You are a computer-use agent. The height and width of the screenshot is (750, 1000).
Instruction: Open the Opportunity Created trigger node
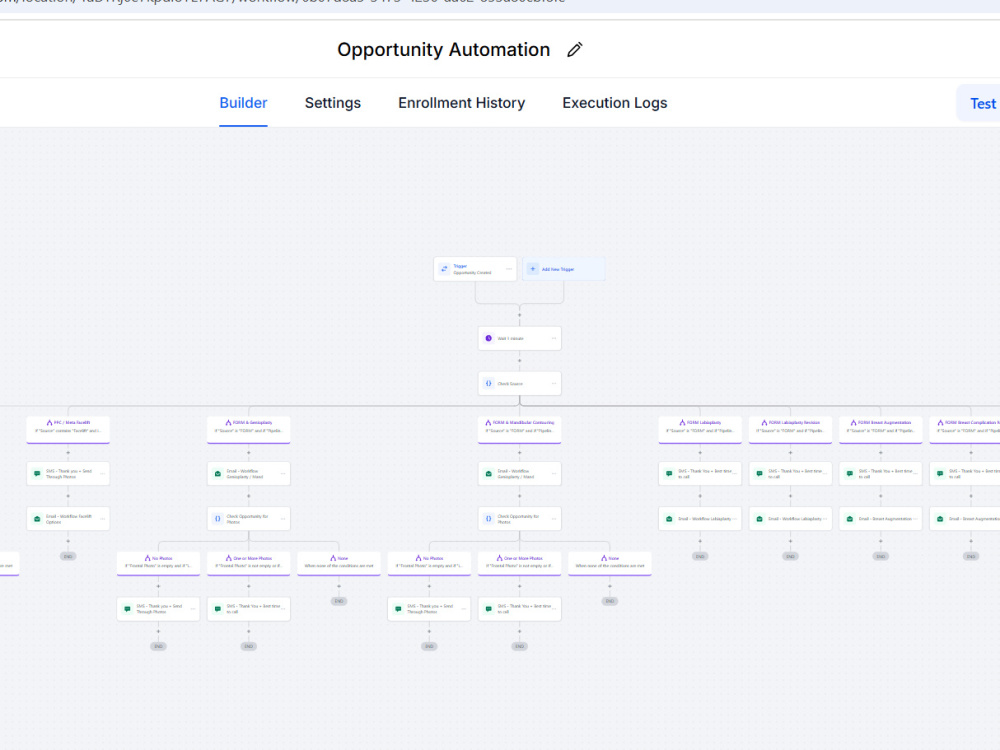tap(475, 269)
